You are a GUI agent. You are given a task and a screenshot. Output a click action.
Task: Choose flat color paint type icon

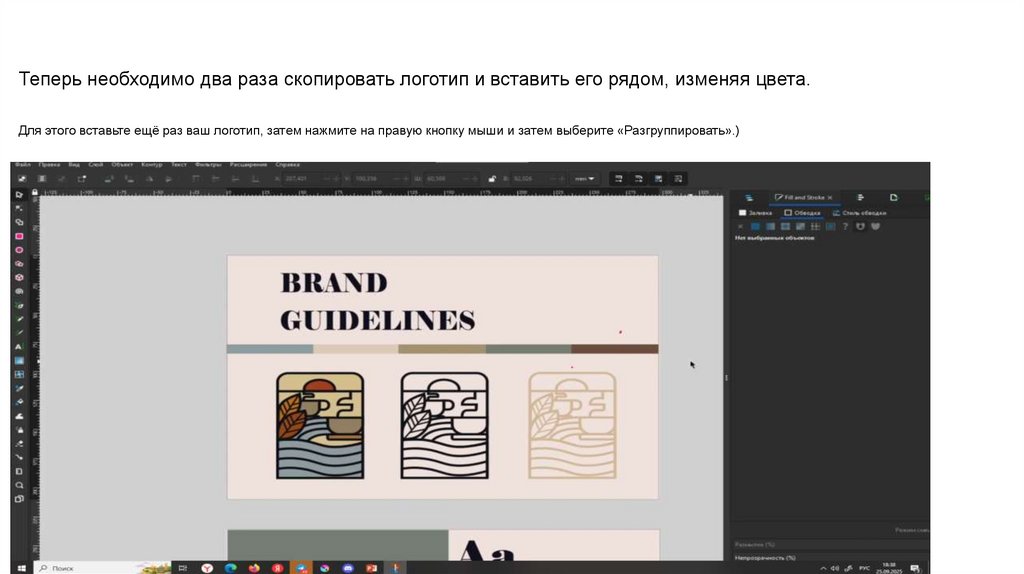click(x=755, y=226)
